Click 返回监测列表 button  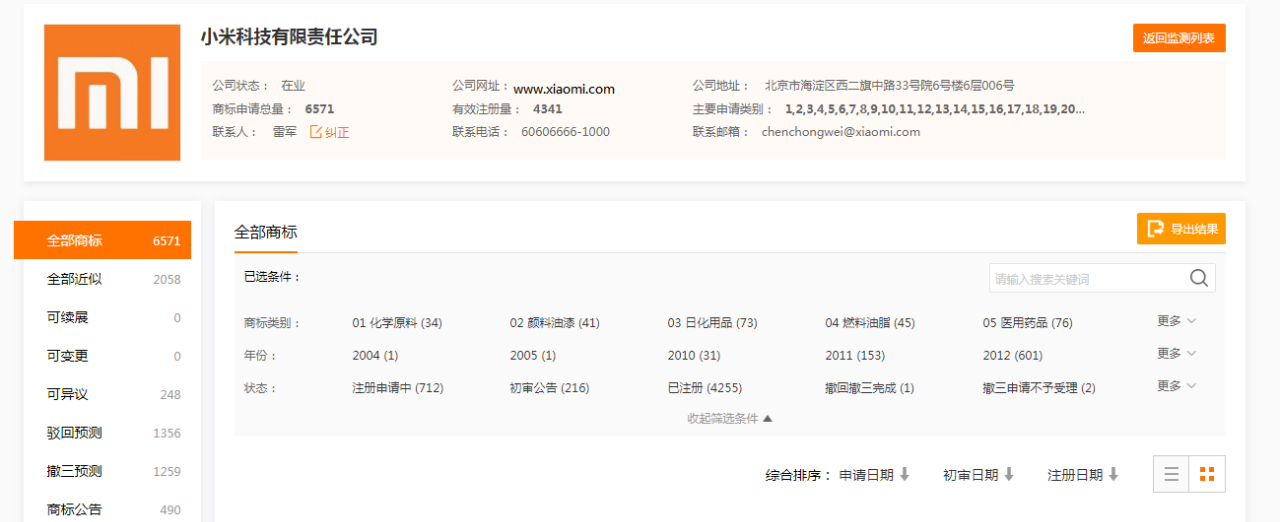(x=1179, y=38)
